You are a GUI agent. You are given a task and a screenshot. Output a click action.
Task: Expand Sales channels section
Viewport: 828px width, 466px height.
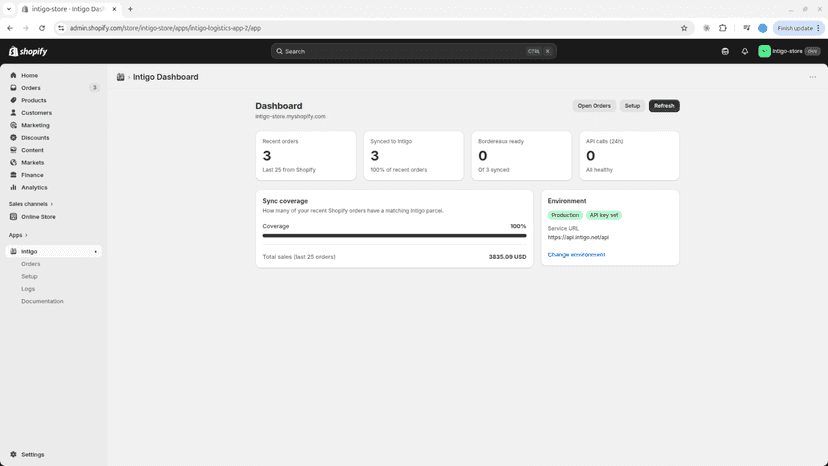[x=31, y=204]
